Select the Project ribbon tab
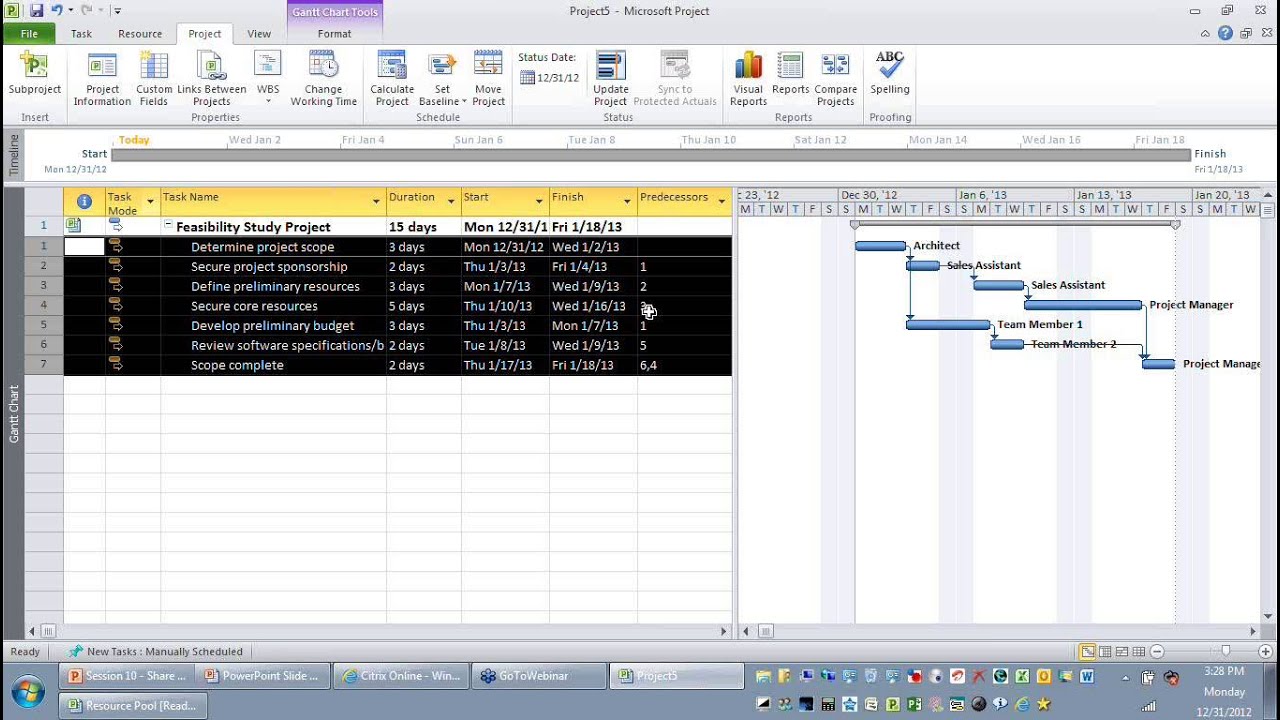 [x=205, y=33]
